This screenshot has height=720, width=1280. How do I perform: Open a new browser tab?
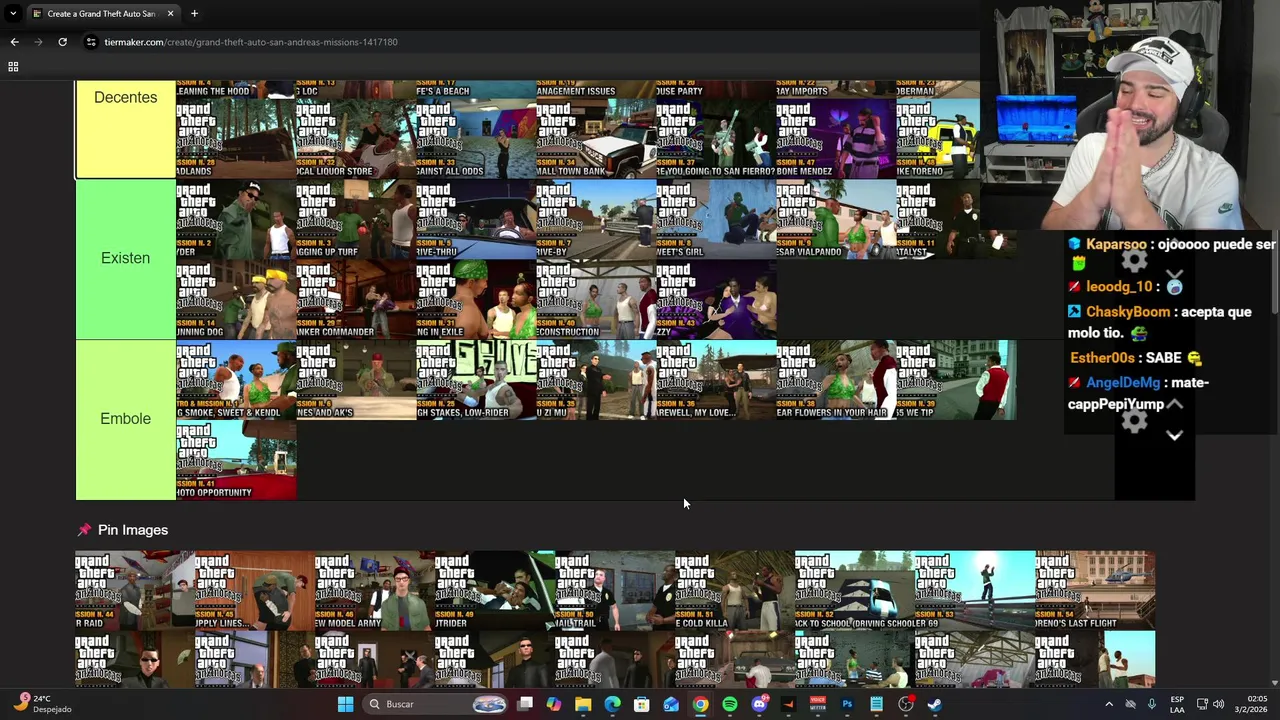tap(194, 13)
